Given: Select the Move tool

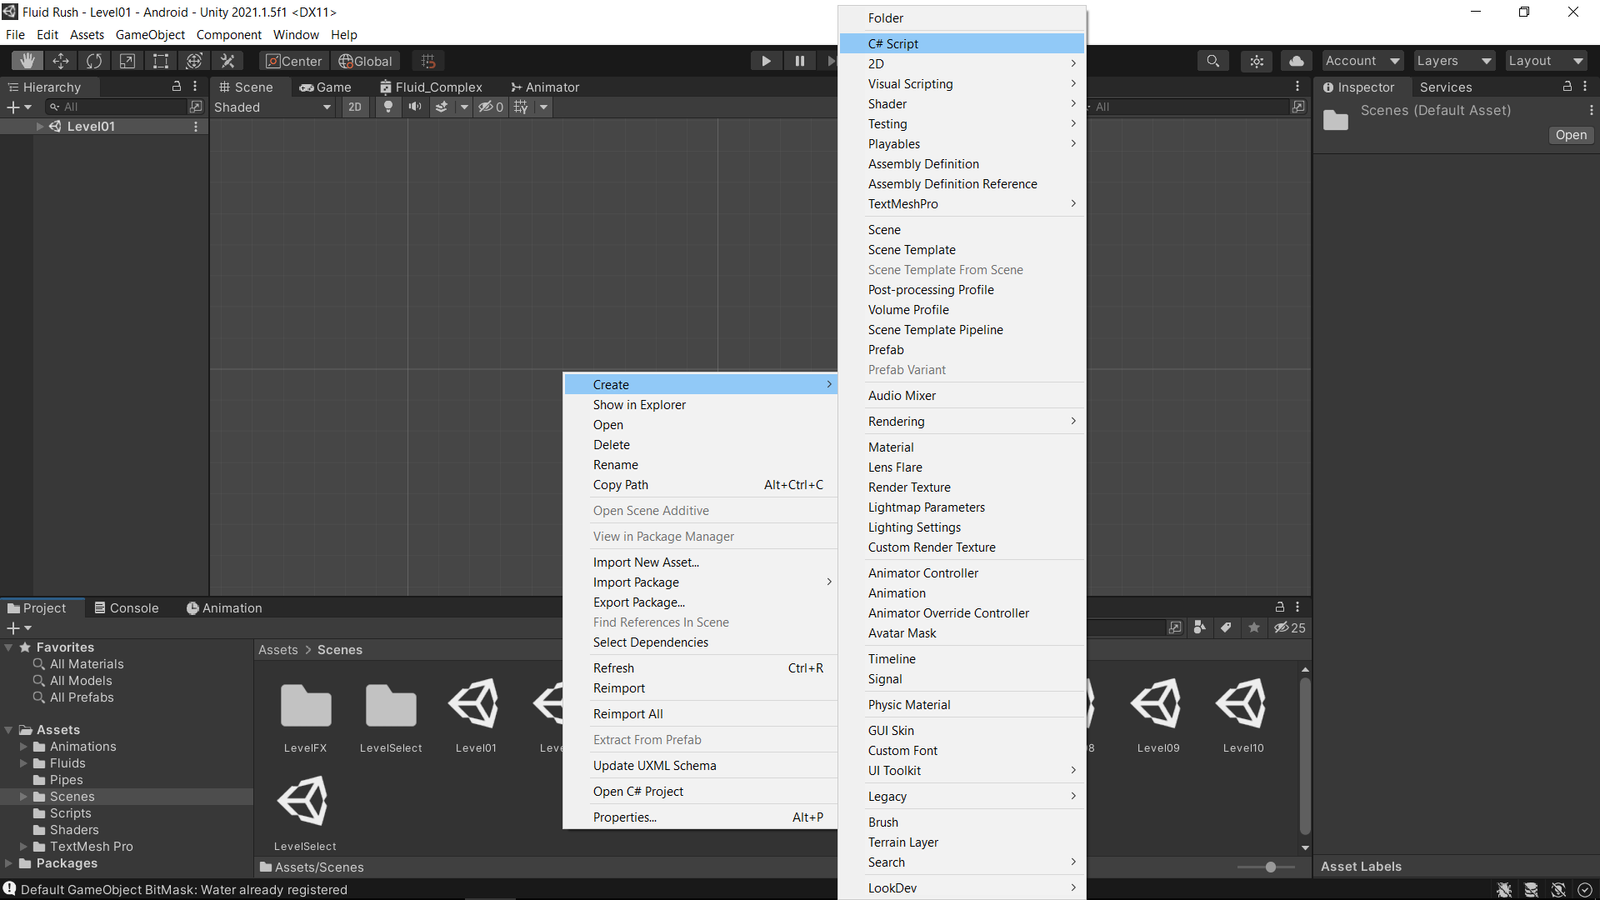Looking at the screenshot, I should pos(60,61).
